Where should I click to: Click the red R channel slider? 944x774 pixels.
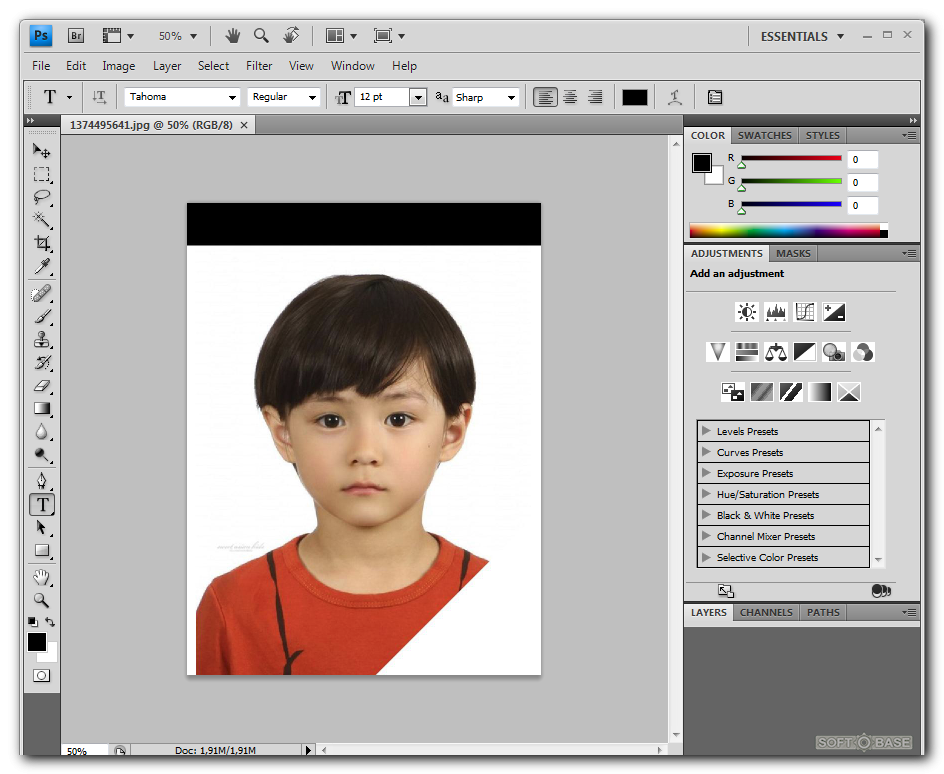click(791, 158)
